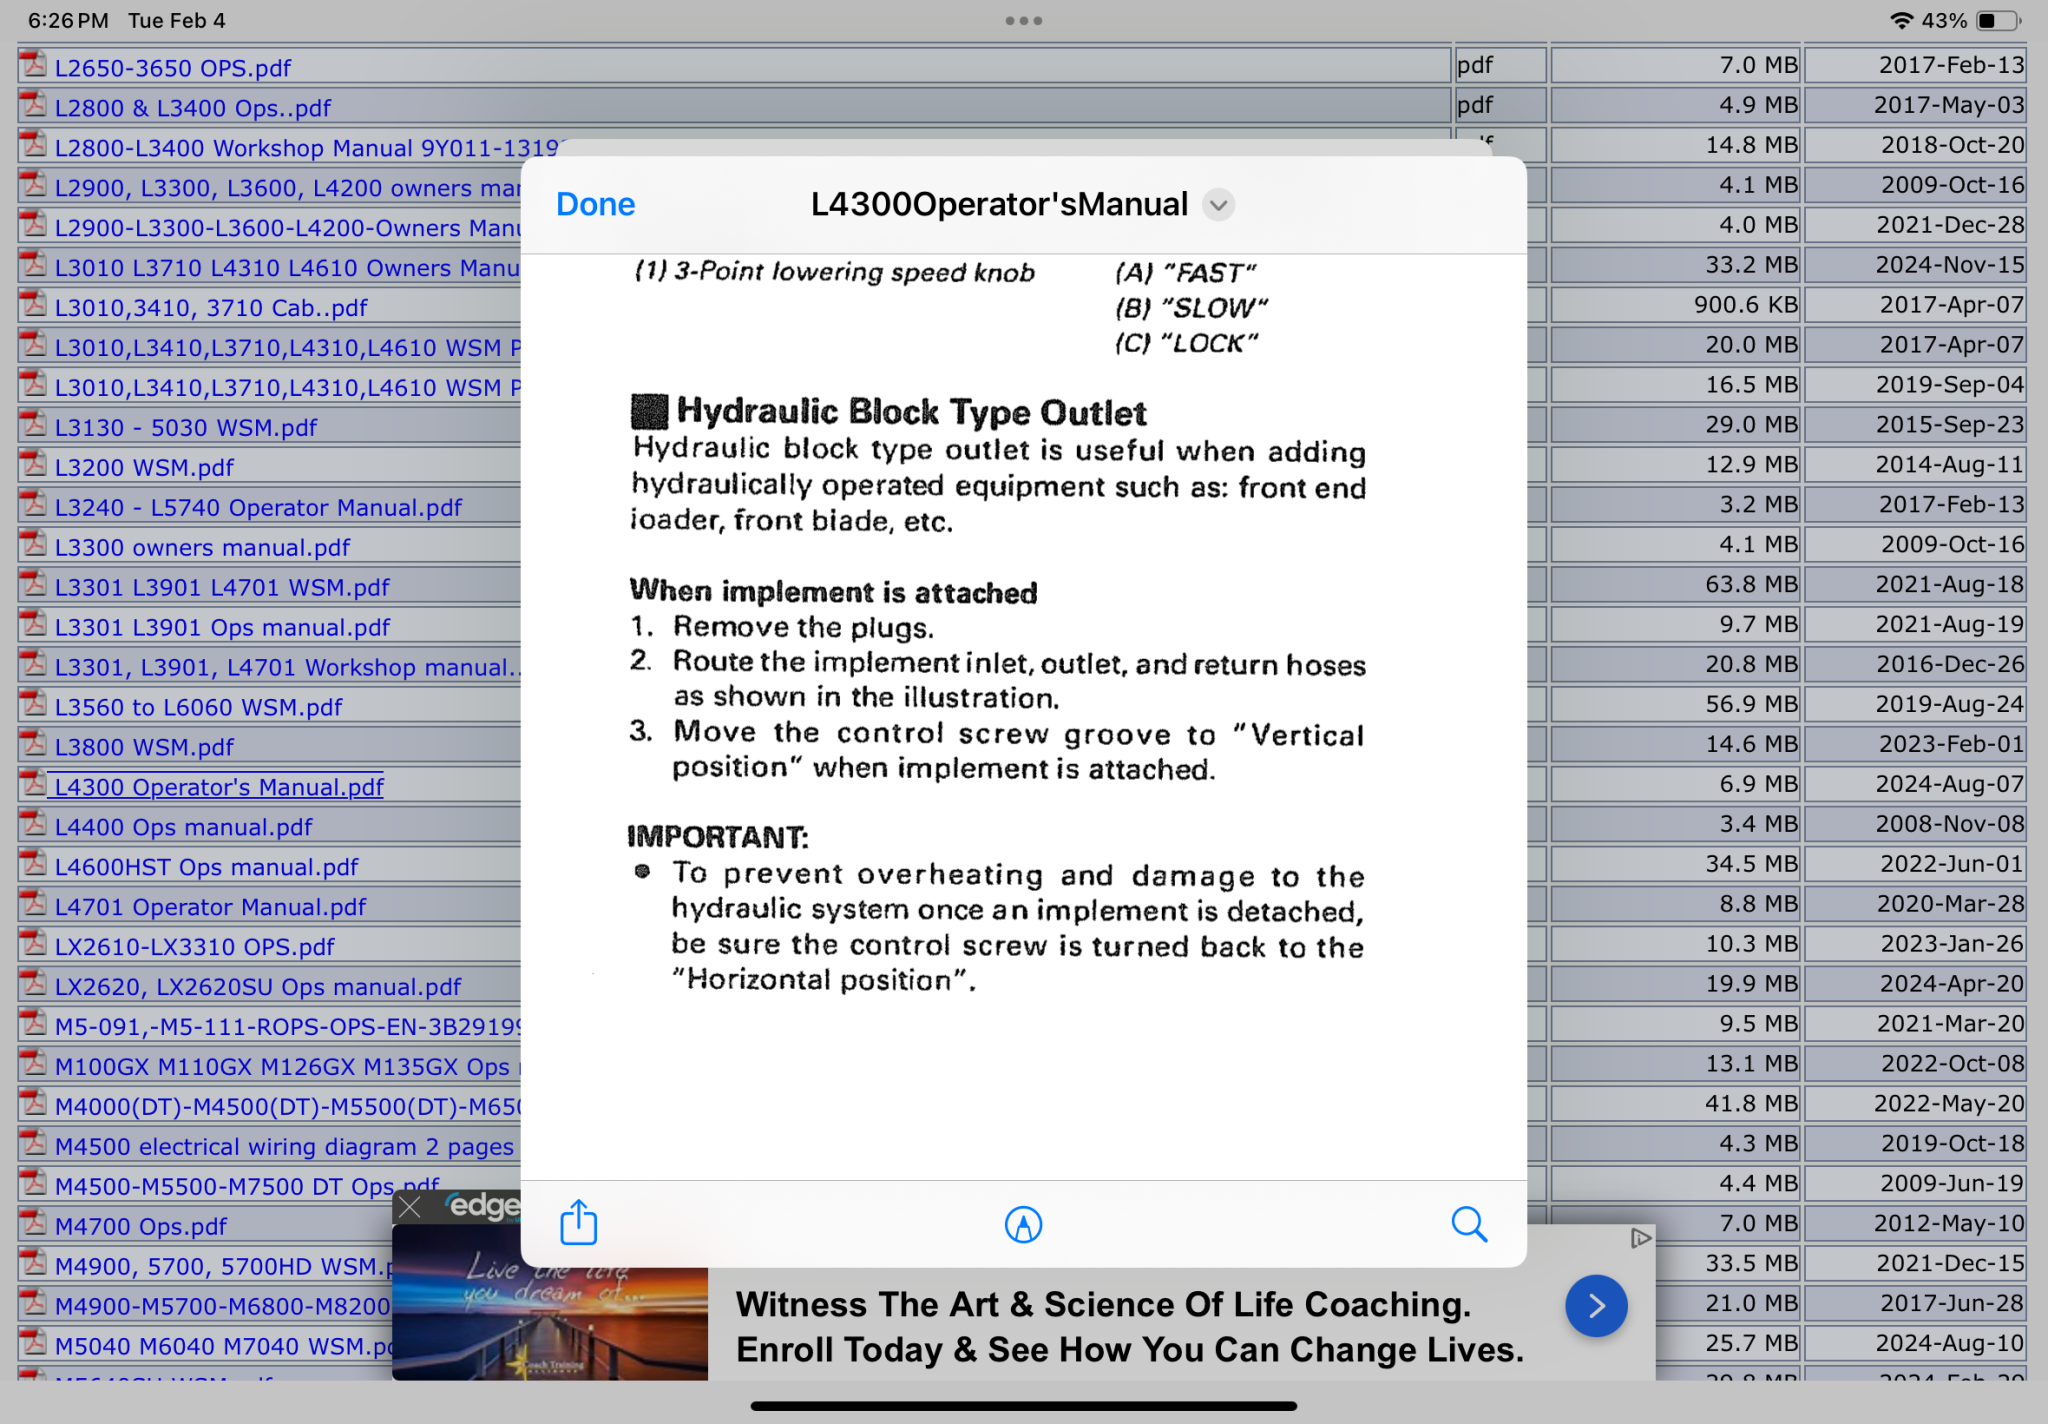Image resolution: width=2048 pixels, height=1424 pixels.
Task: Click the 63.8 MB size cell
Action: point(1675,585)
